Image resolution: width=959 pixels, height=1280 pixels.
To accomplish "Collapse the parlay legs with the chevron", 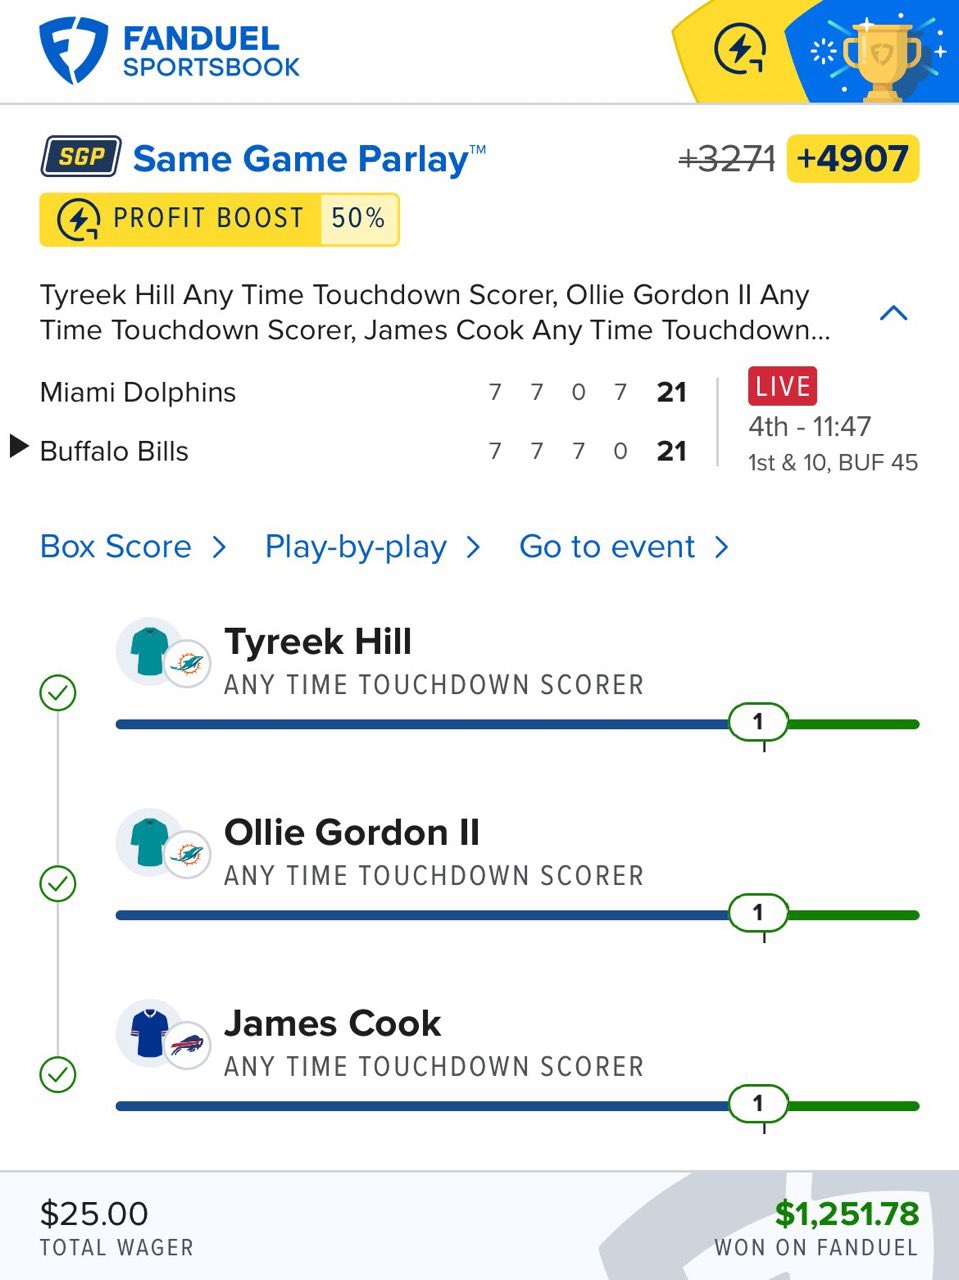I will (893, 313).
